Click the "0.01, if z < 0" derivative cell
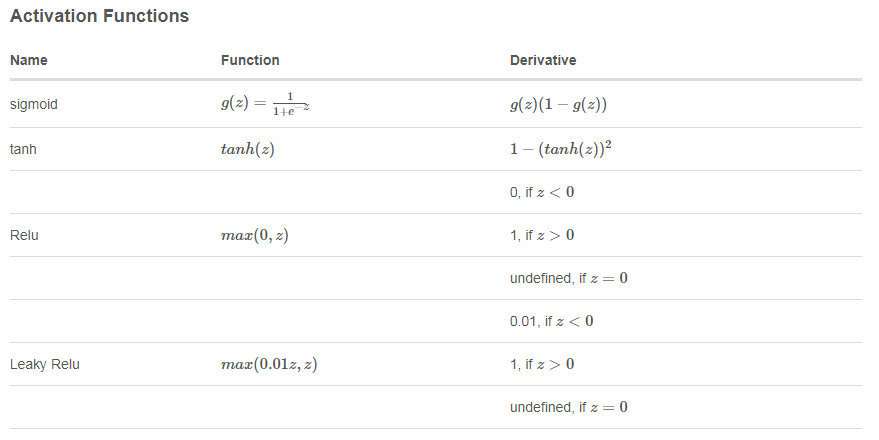The width and height of the screenshot is (879, 440). [551, 321]
